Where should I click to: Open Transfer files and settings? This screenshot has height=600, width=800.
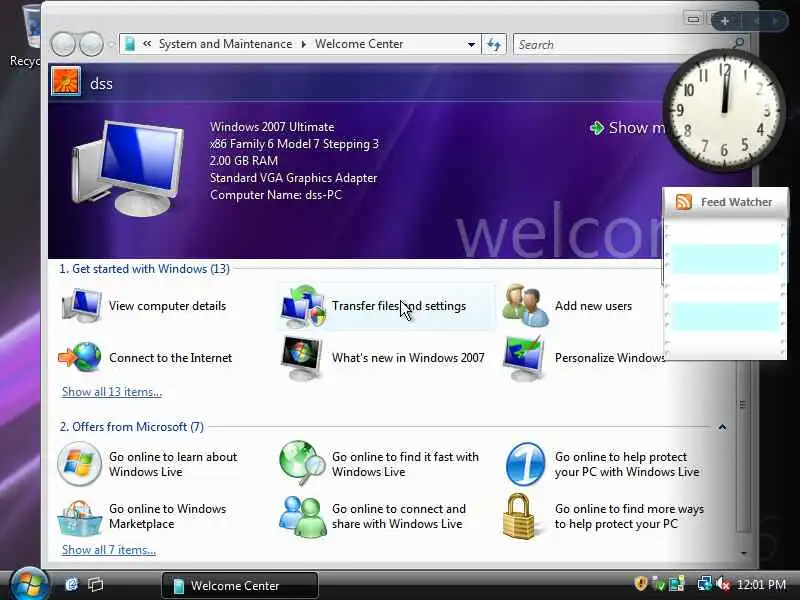pos(387,306)
